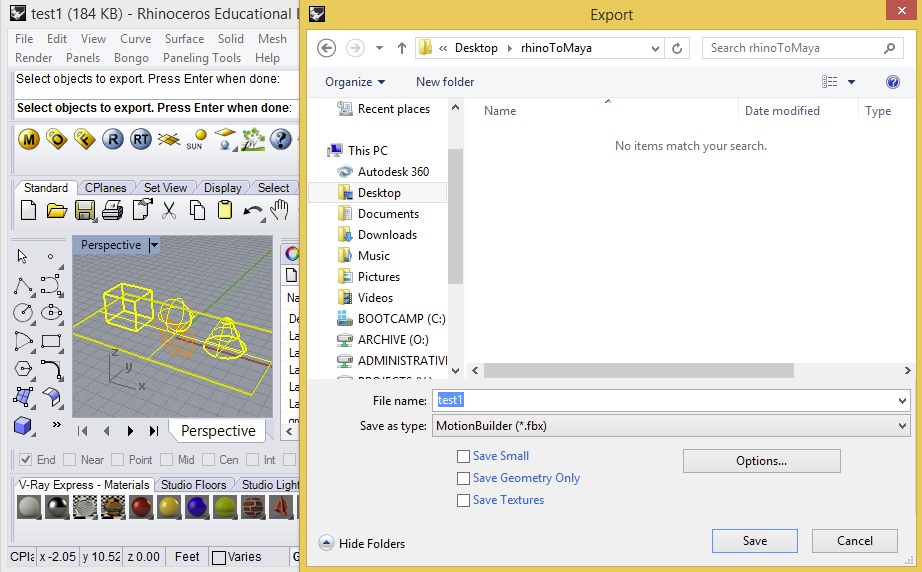This screenshot has height=572, width=922.
Task: Expand more tools chevron in Rhino sidebar
Action: [56, 424]
